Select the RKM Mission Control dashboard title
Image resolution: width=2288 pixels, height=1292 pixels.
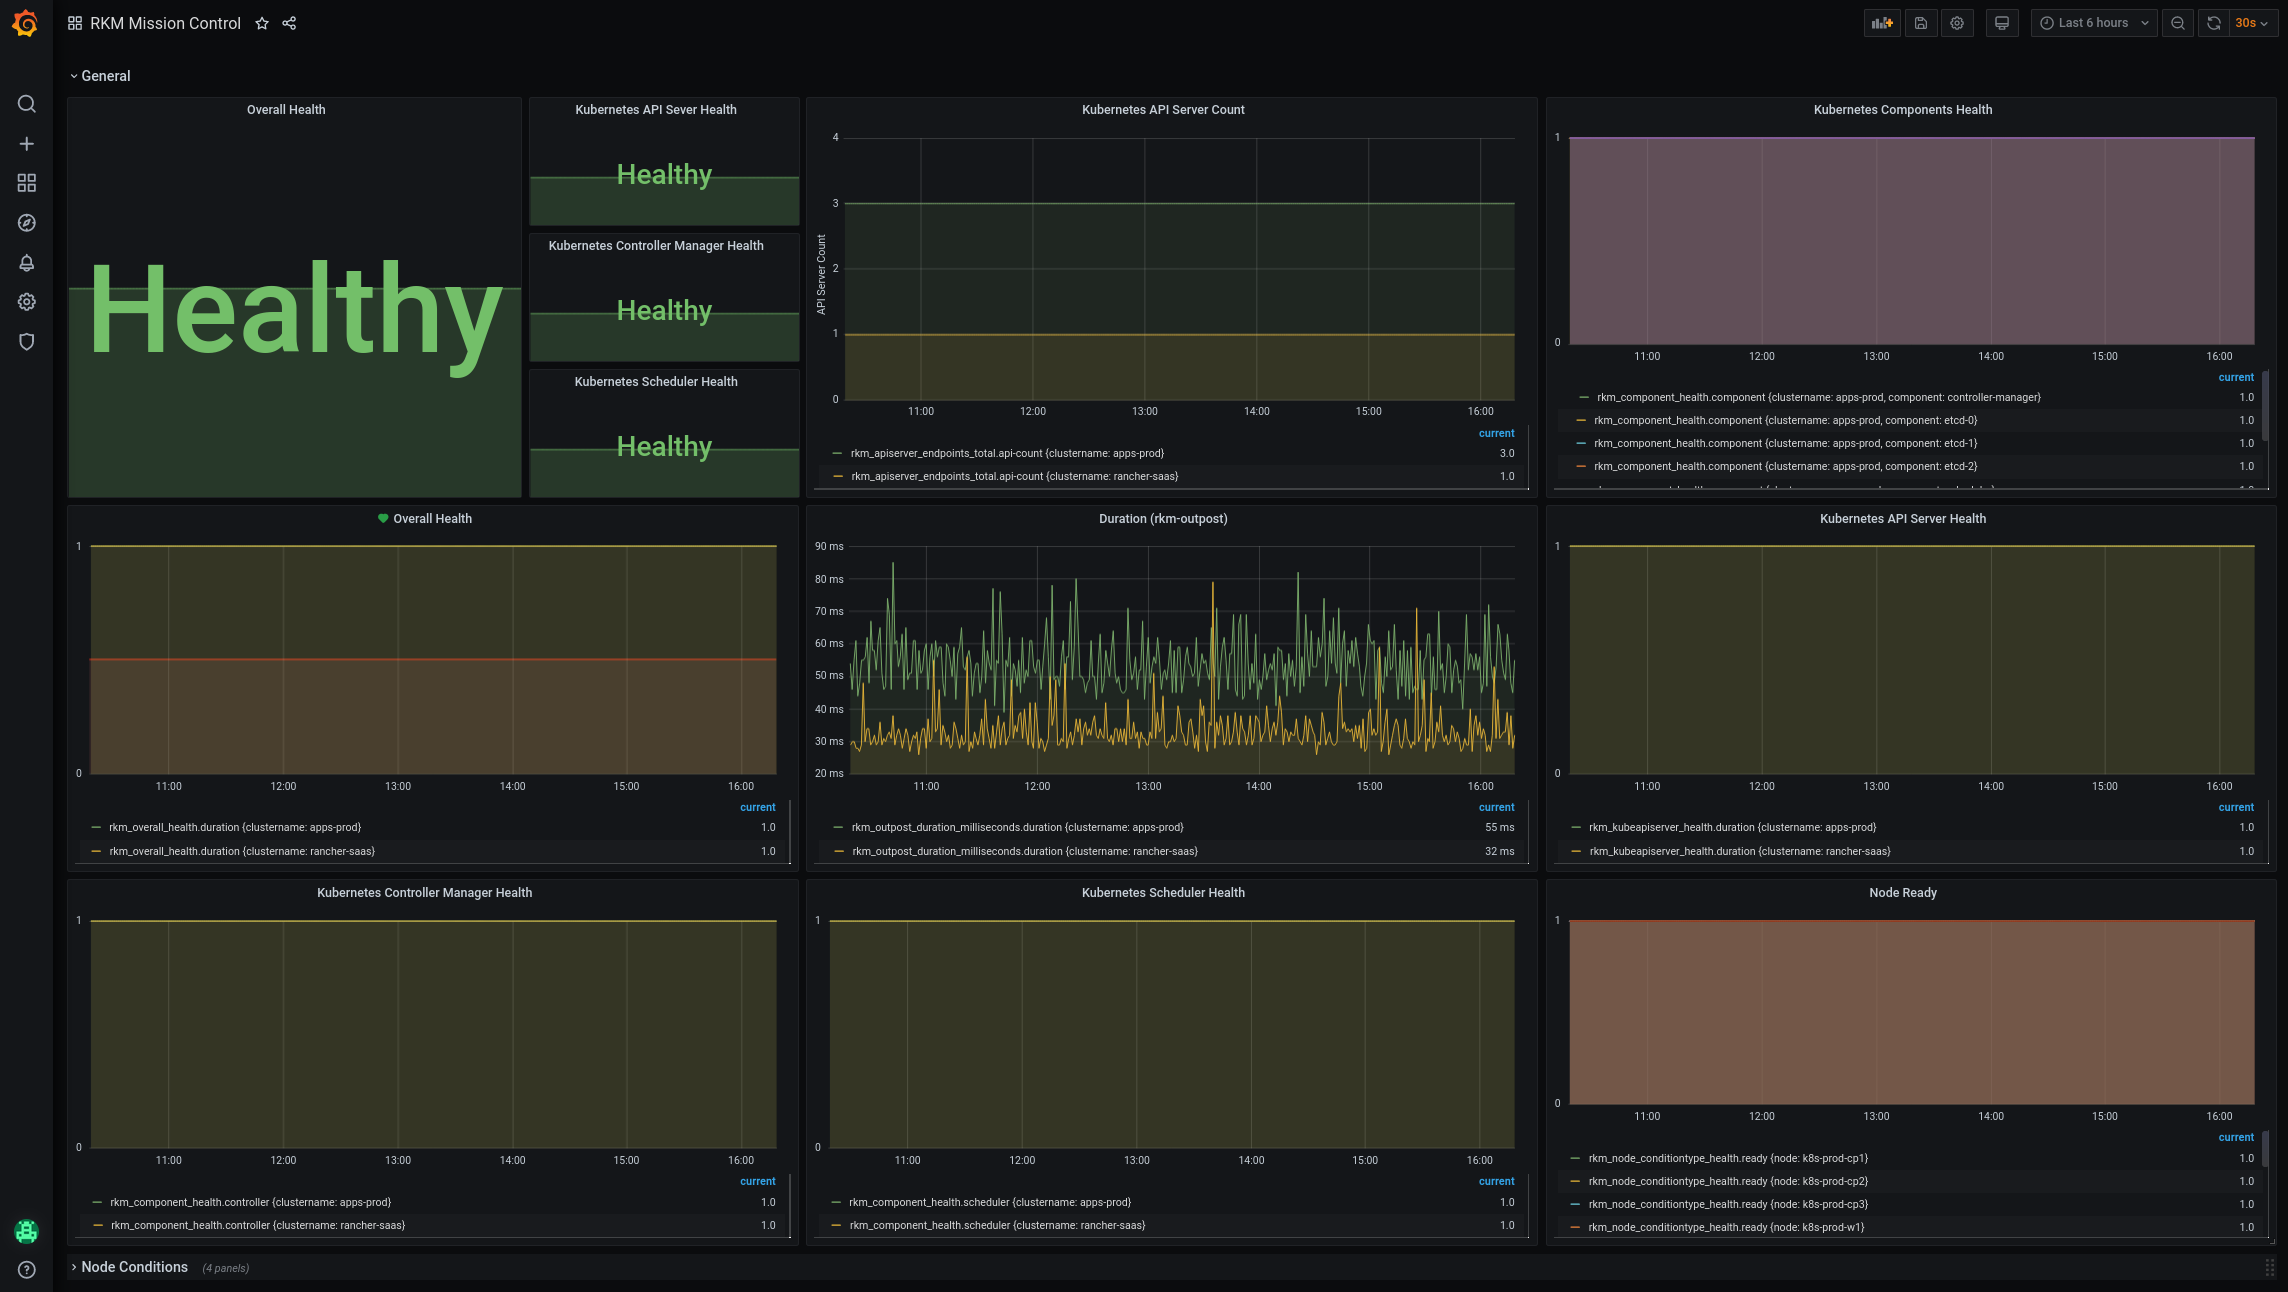coord(163,24)
